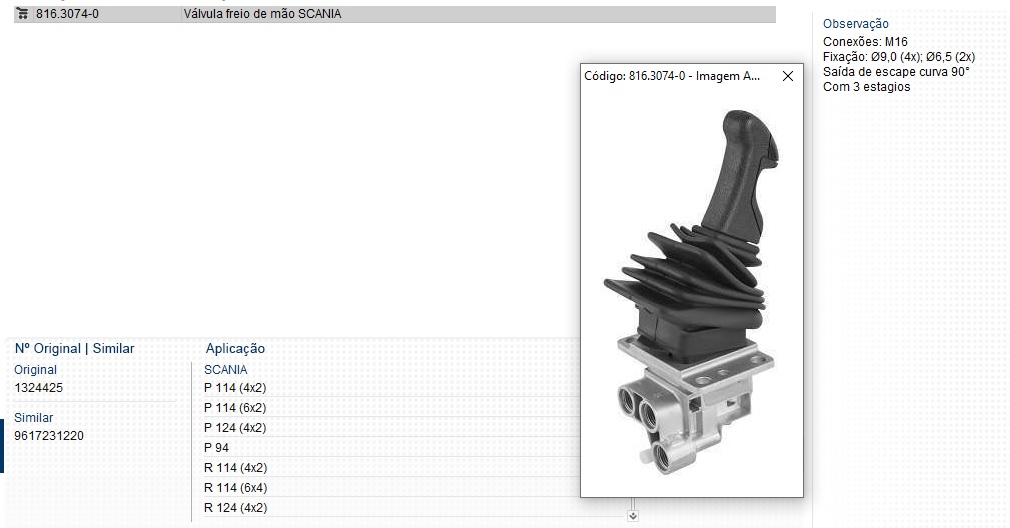Select the P 124 (4x2) application row
Screen dimensions: 1010x528
(235, 428)
